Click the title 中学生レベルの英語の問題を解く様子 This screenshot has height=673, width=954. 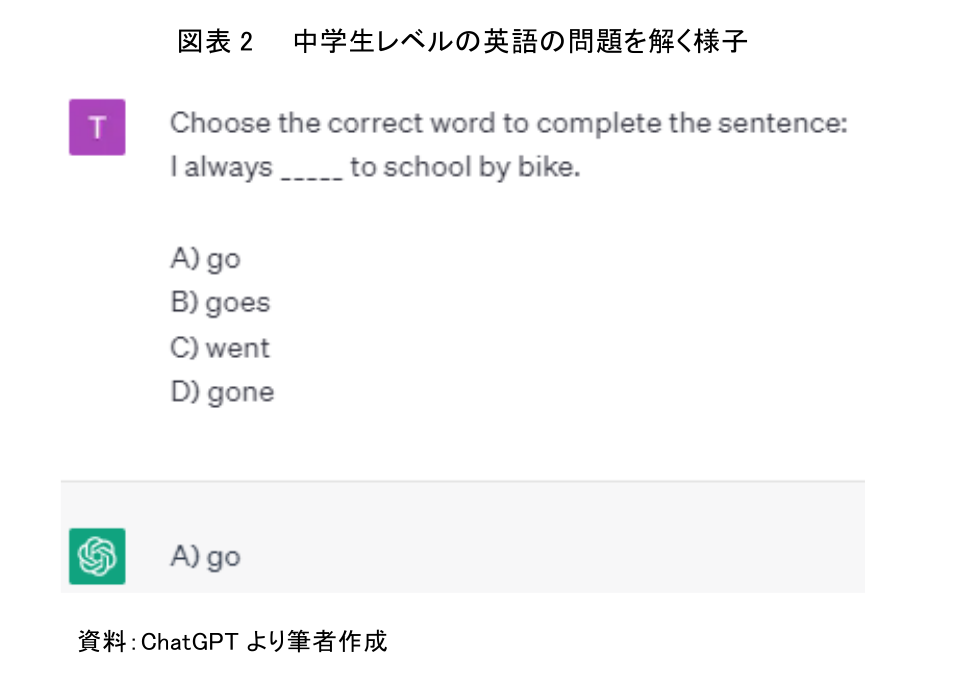tap(520, 42)
